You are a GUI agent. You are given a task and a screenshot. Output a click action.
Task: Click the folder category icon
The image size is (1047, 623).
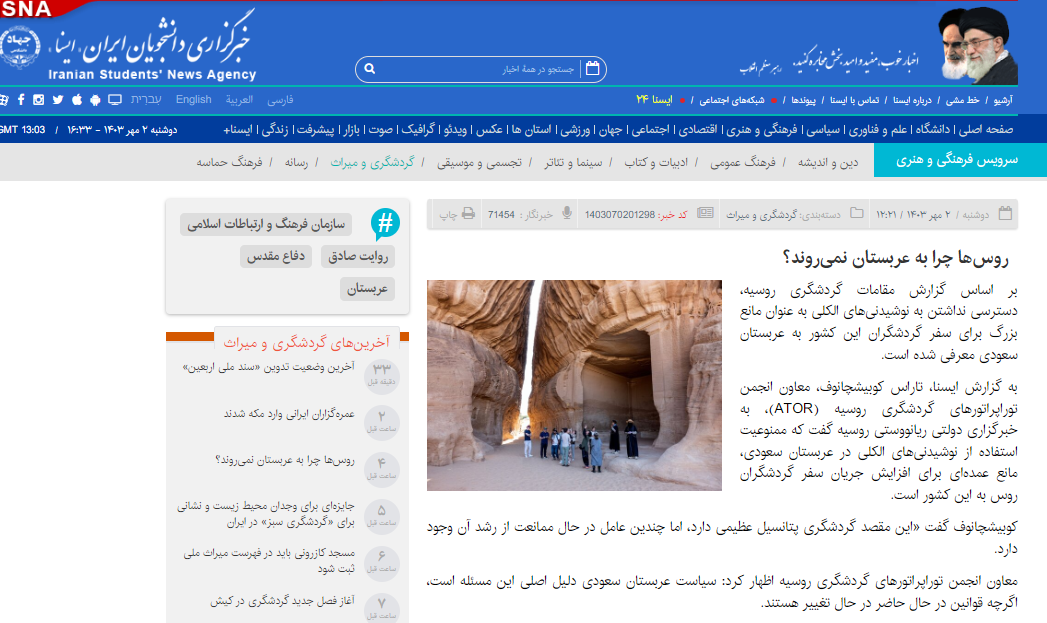[857, 213]
